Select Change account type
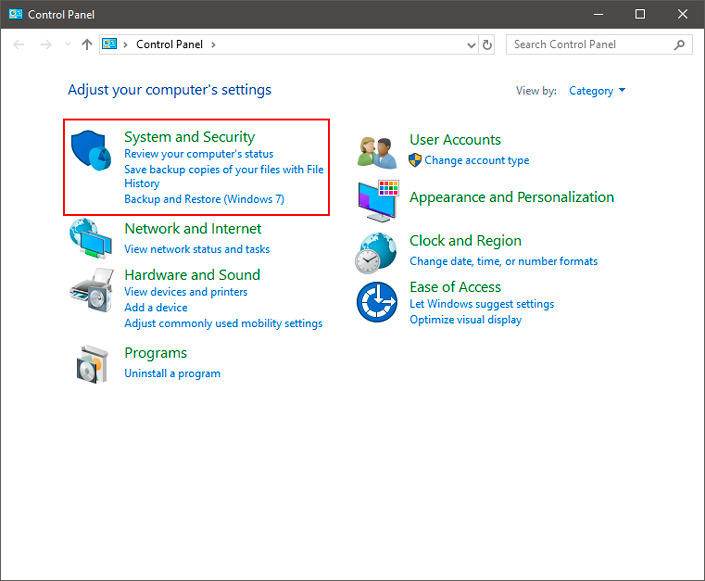 click(477, 161)
